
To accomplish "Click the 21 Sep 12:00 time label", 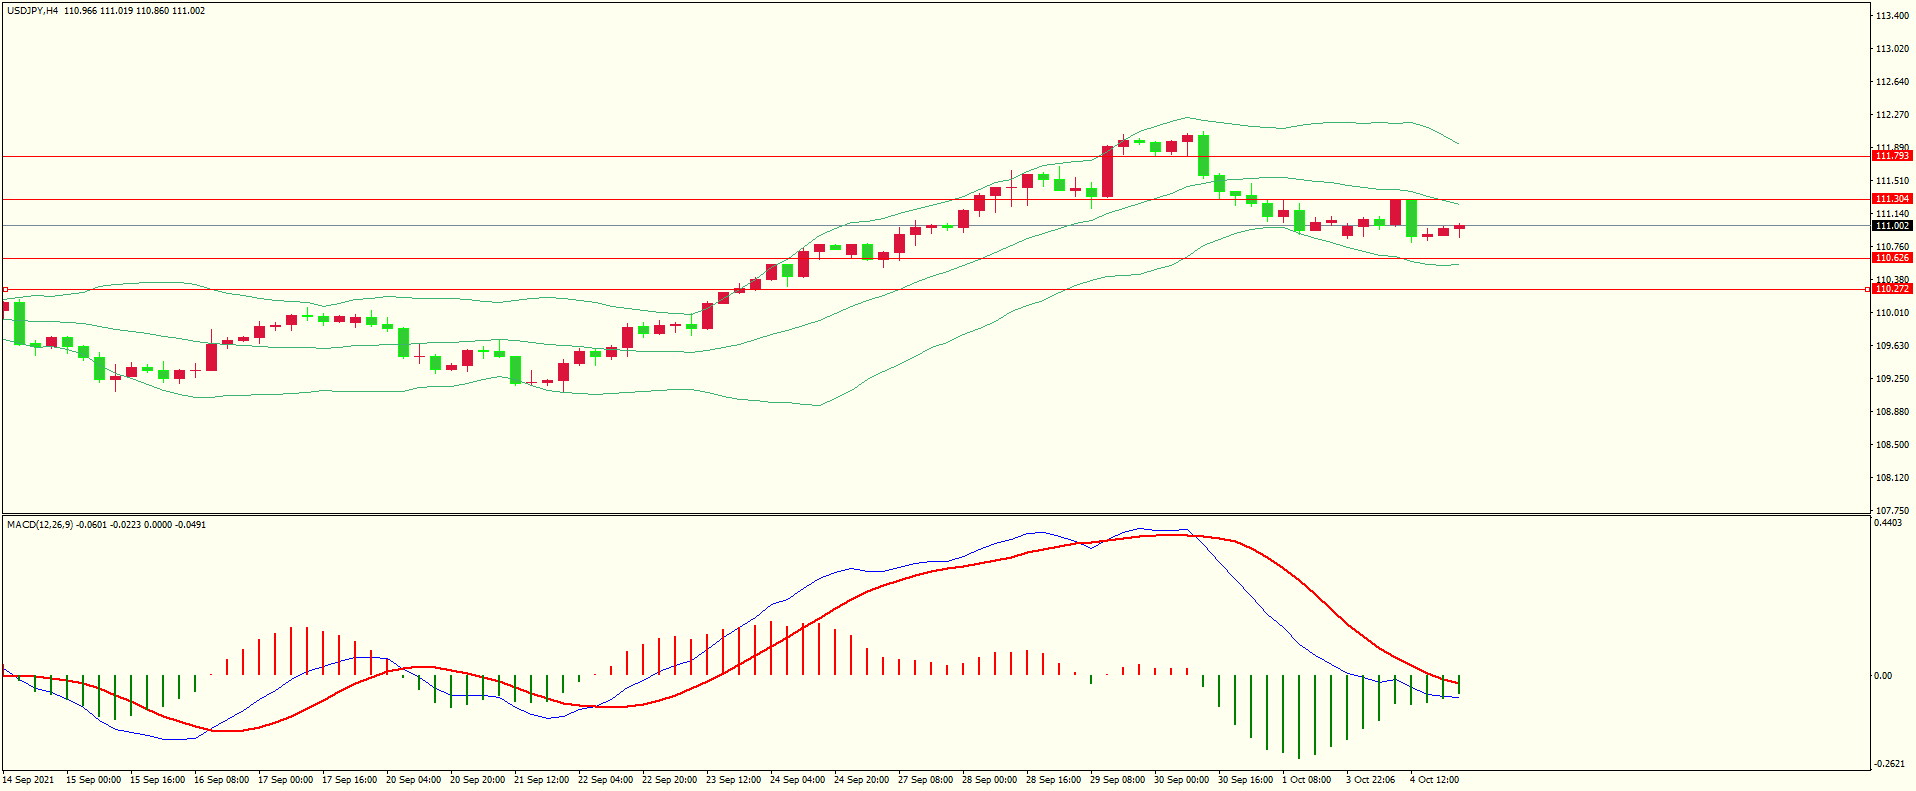I will click(x=541, y=780).
